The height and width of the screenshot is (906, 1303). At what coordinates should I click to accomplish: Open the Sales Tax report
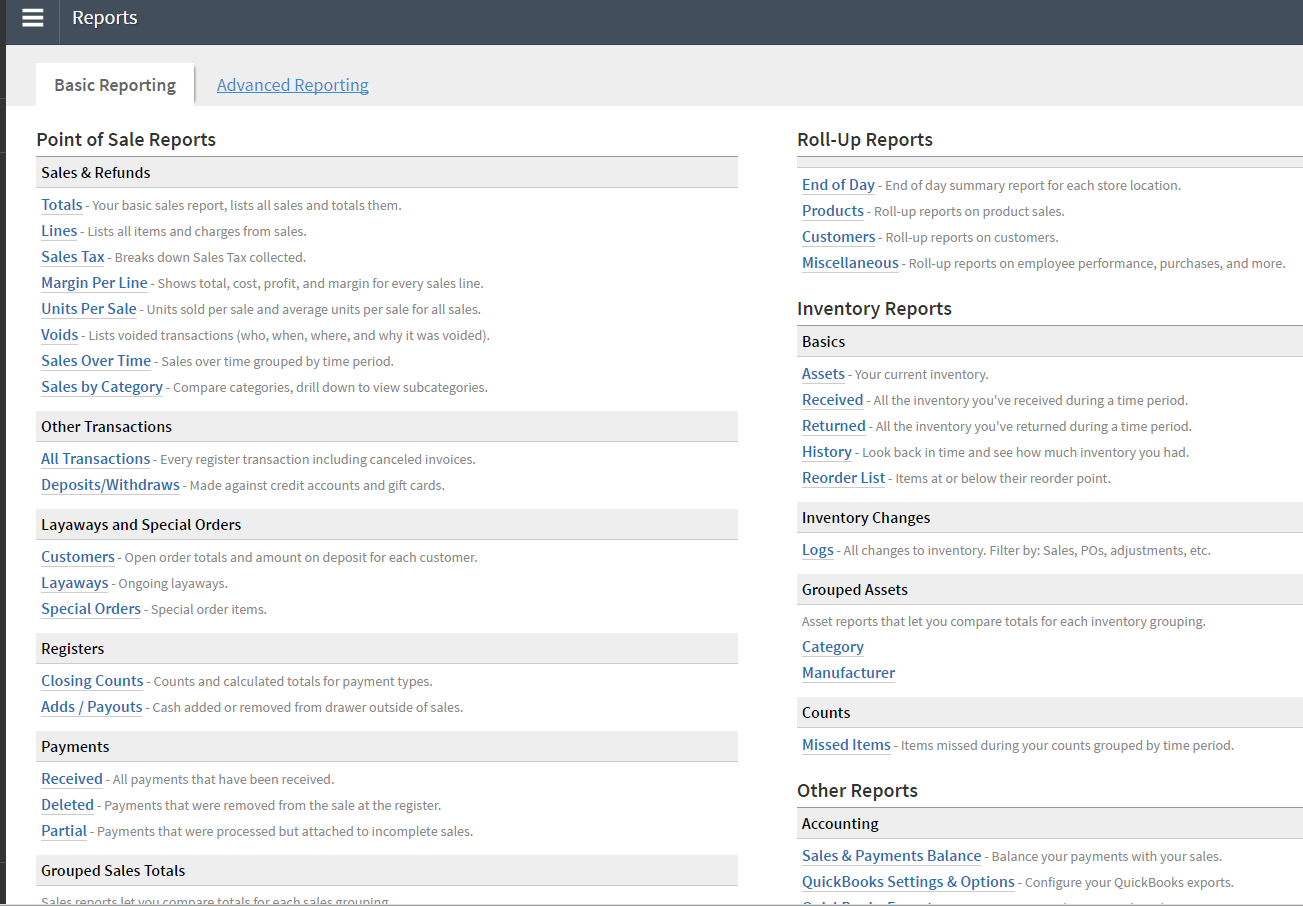click(x=73, y=257)
